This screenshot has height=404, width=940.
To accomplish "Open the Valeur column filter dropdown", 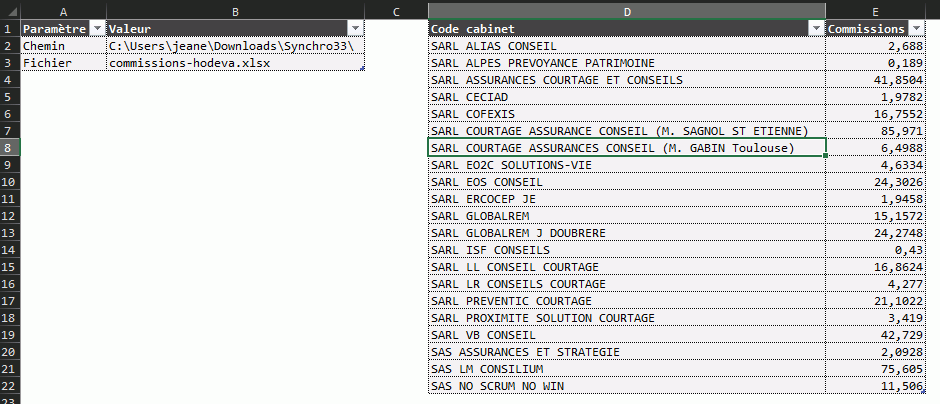I will [x=356, y=29].
